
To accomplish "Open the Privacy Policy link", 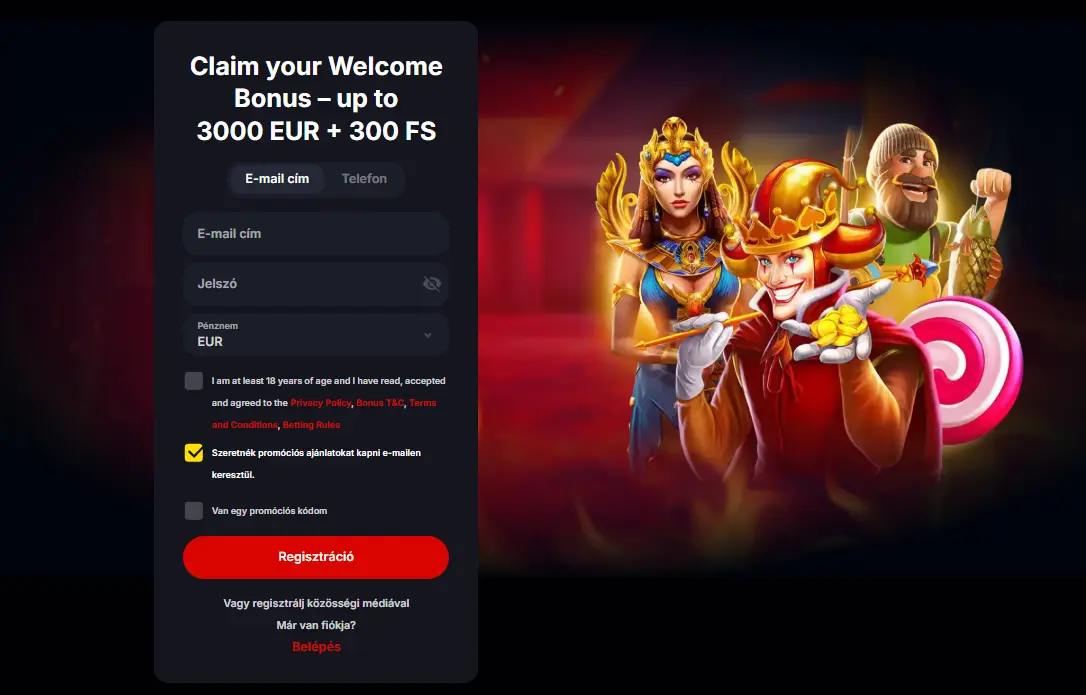I will point(321,403).
